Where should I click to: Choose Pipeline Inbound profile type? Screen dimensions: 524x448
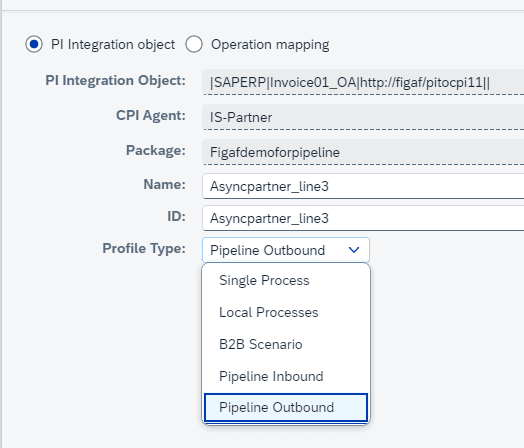click(286, 377)
